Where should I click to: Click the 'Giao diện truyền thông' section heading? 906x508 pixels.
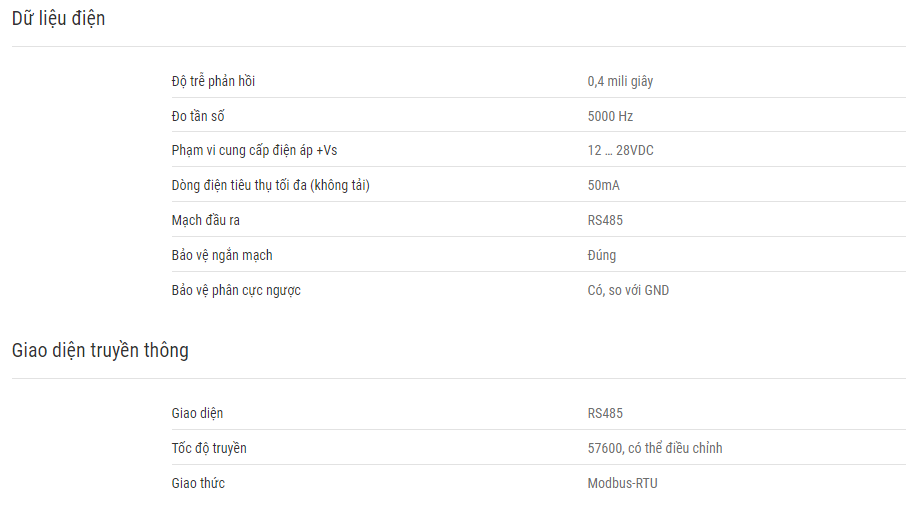(100, 350)
